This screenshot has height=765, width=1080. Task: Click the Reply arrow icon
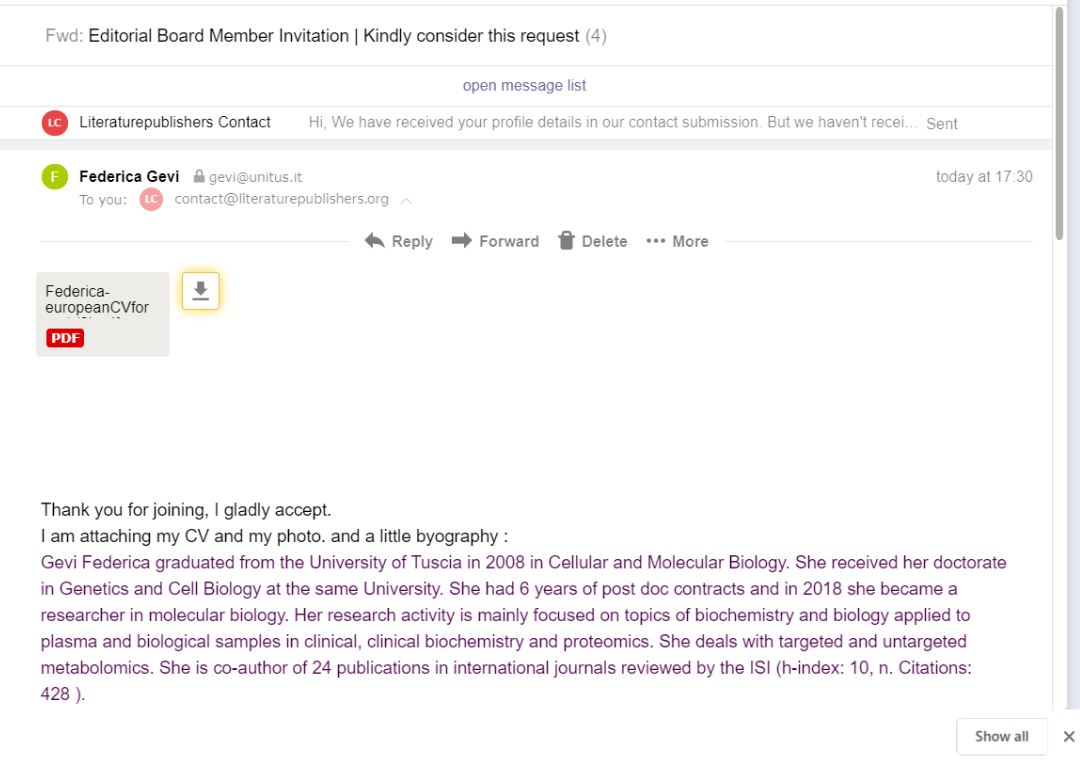[375, 241]
